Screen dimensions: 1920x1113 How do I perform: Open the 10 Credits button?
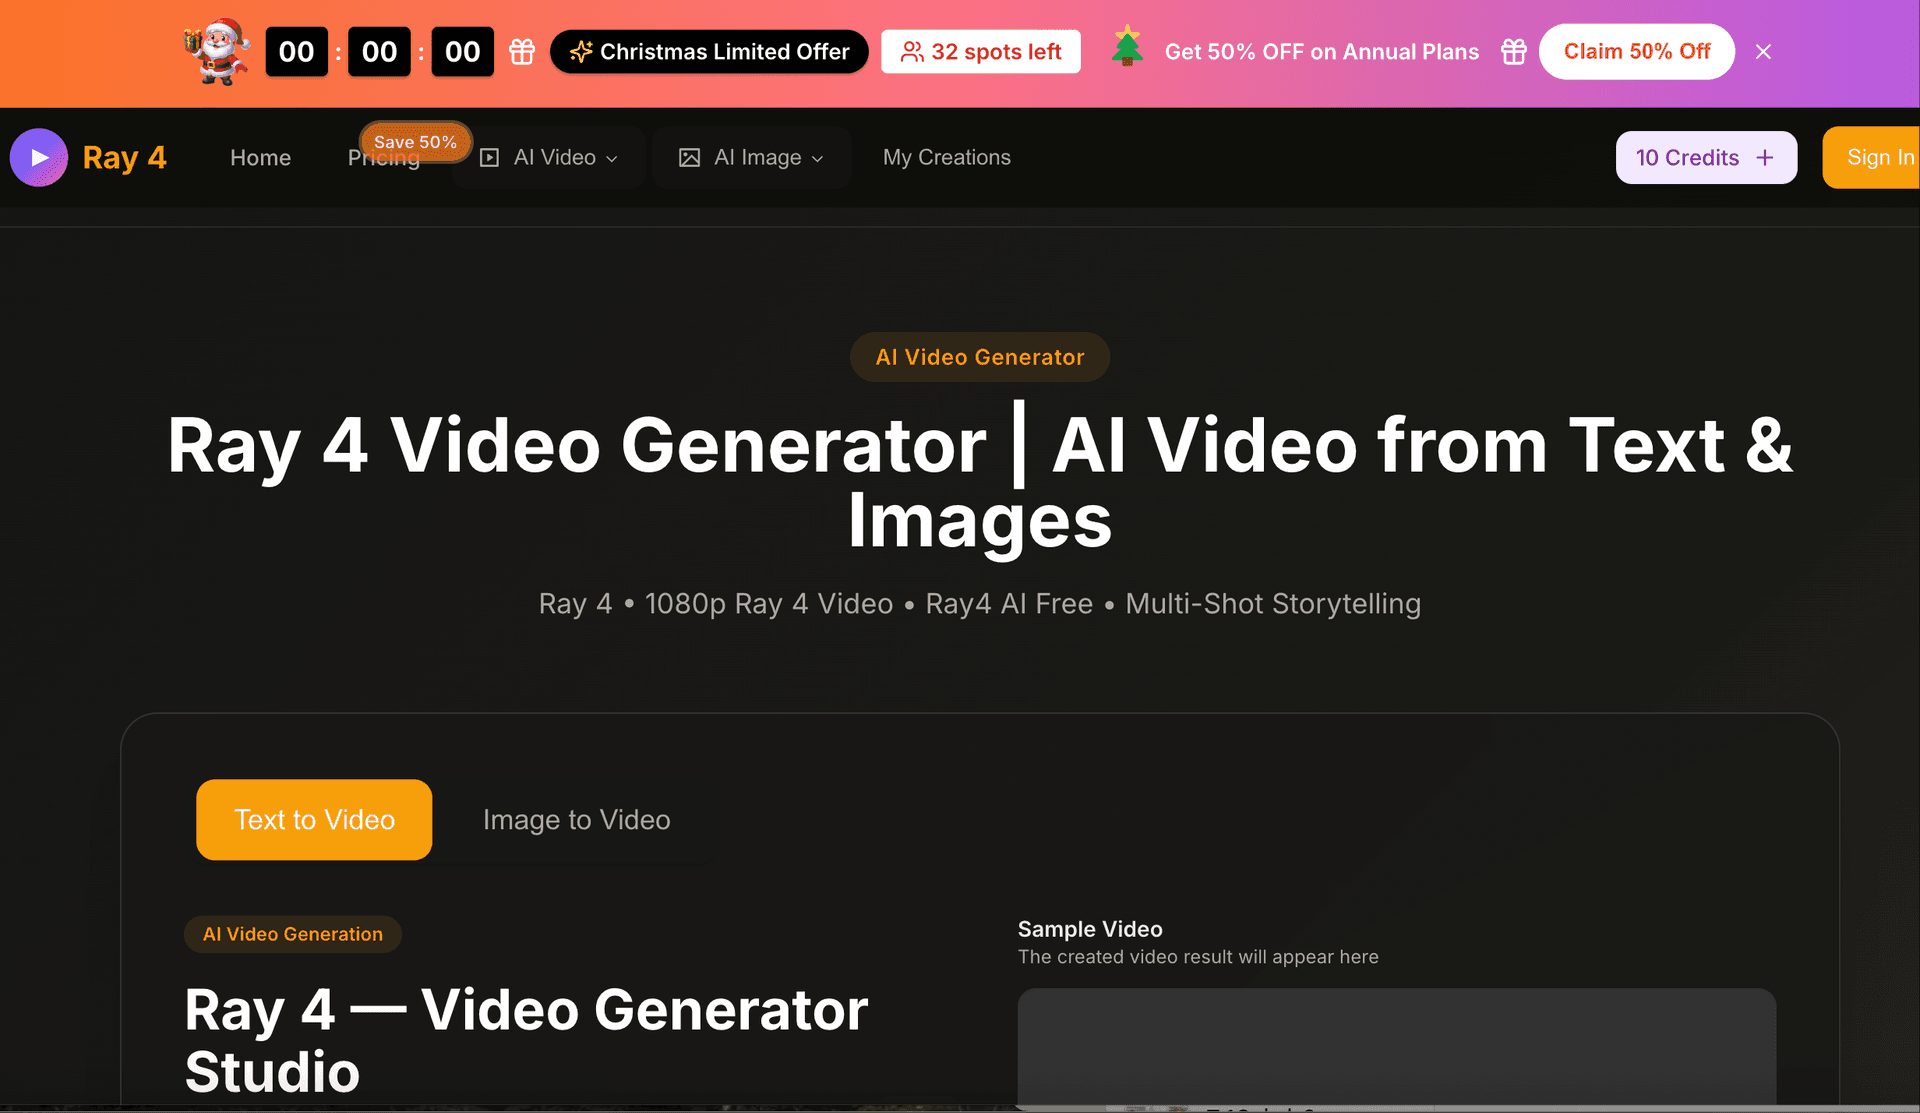click(1688, 158)
